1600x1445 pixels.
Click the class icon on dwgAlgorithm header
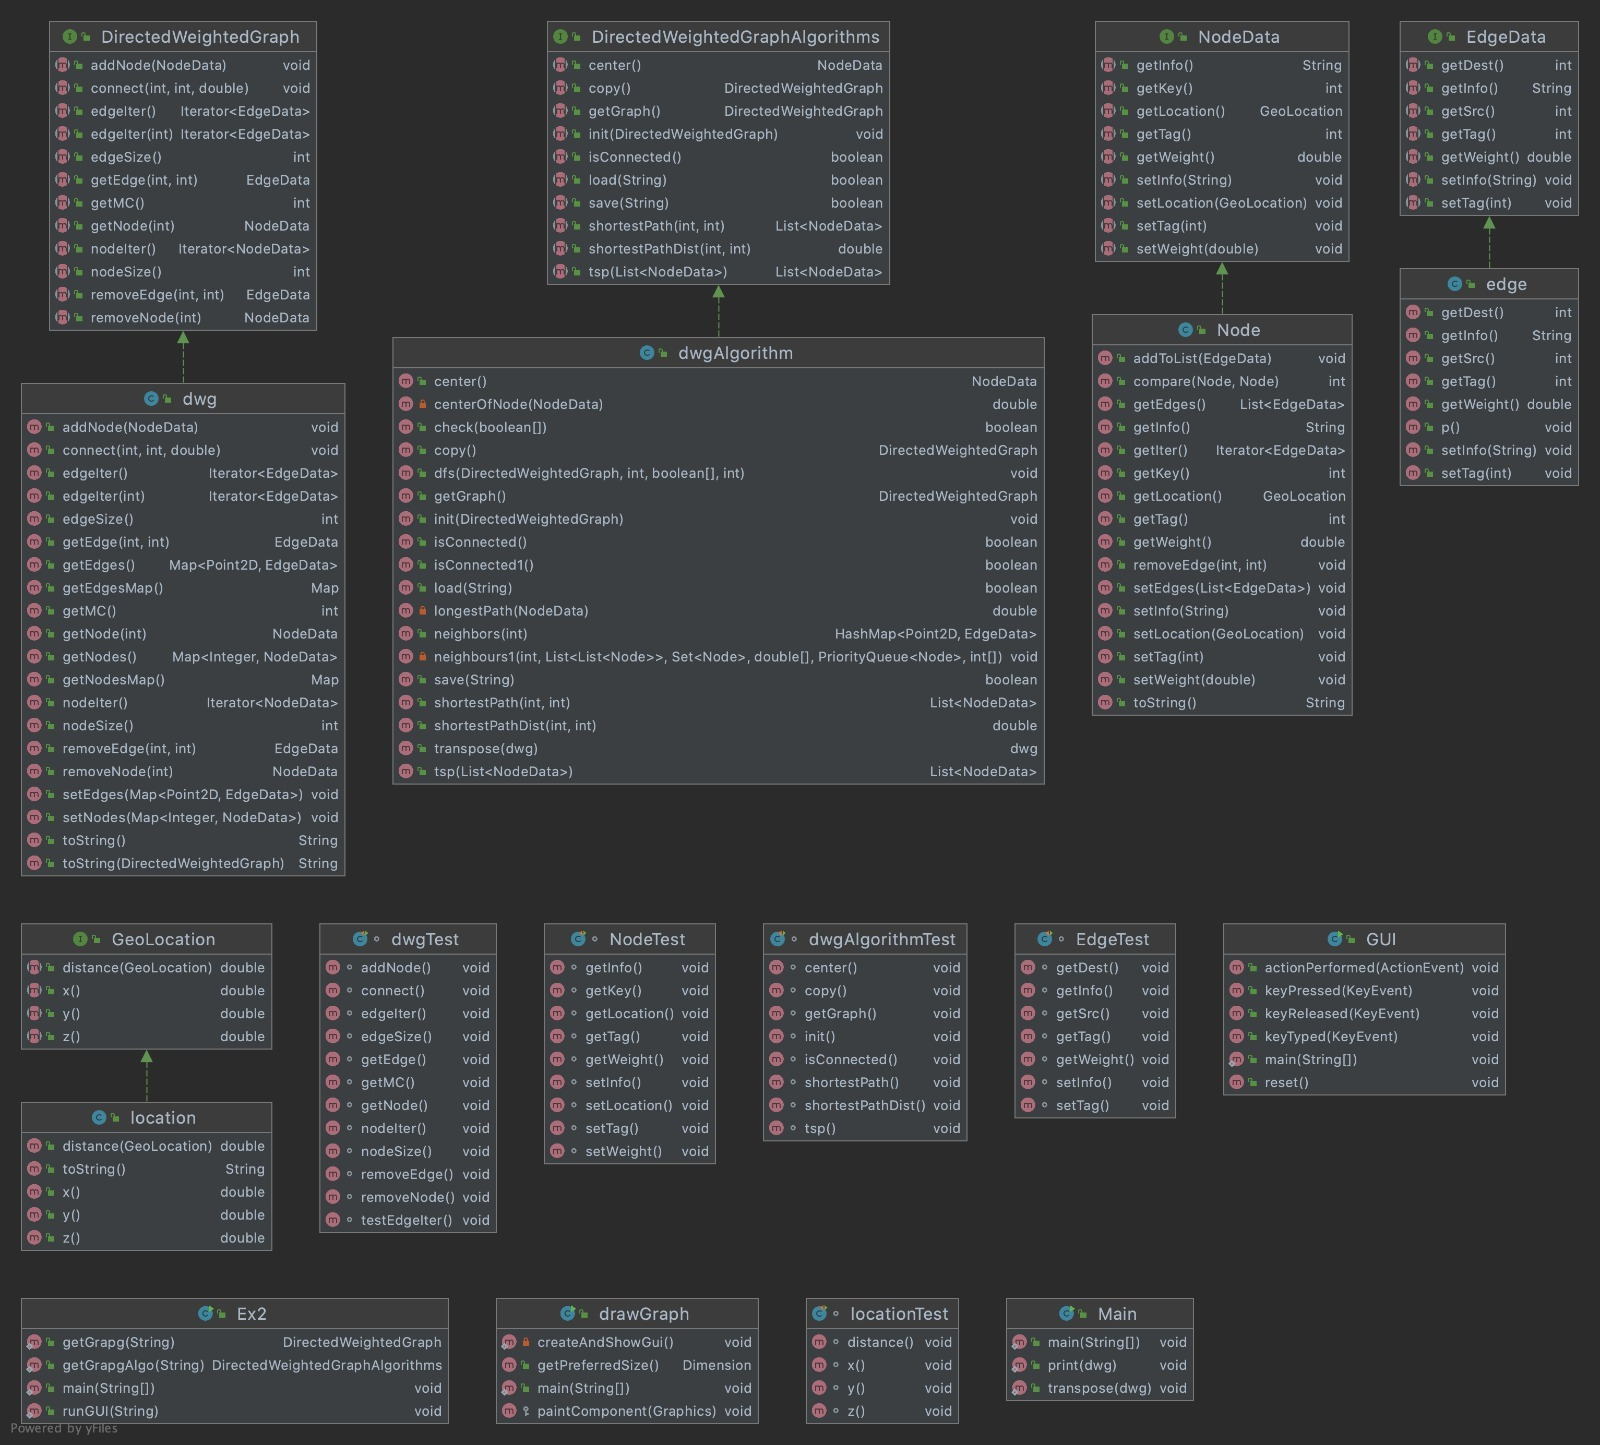(x=648, y=353)
